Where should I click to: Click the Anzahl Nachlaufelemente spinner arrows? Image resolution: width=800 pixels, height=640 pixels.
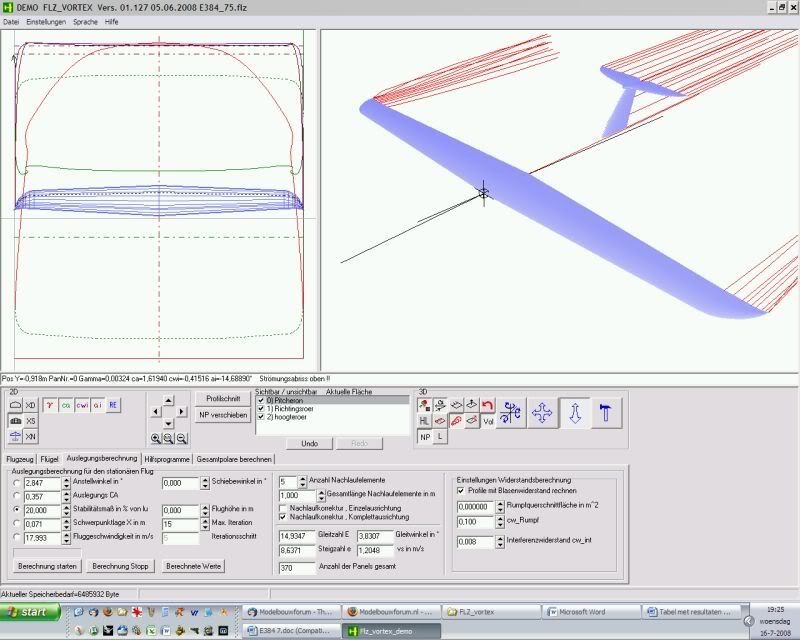(303, 482)
